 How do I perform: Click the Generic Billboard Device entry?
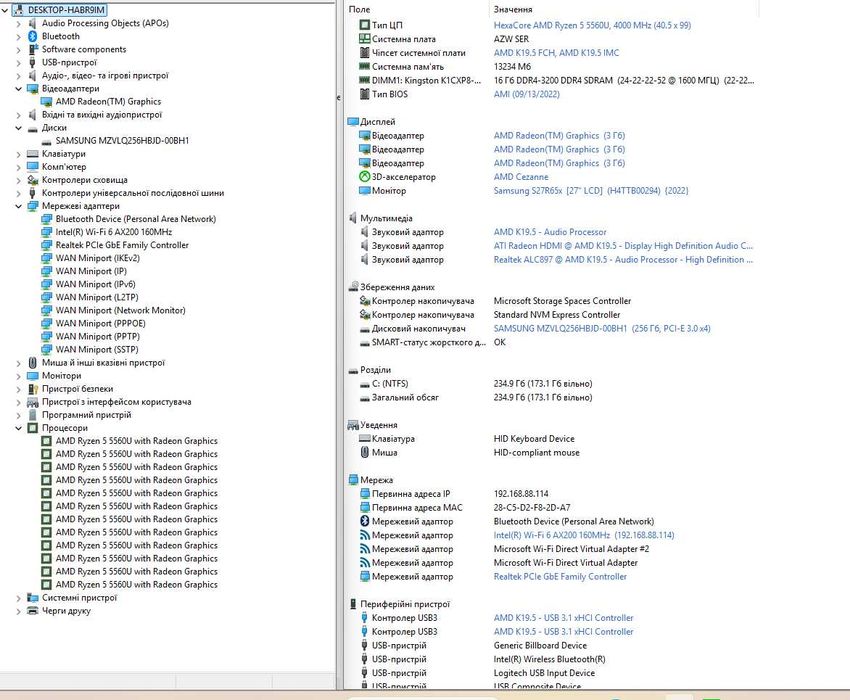pyautogui.click(x=540, y=645)
